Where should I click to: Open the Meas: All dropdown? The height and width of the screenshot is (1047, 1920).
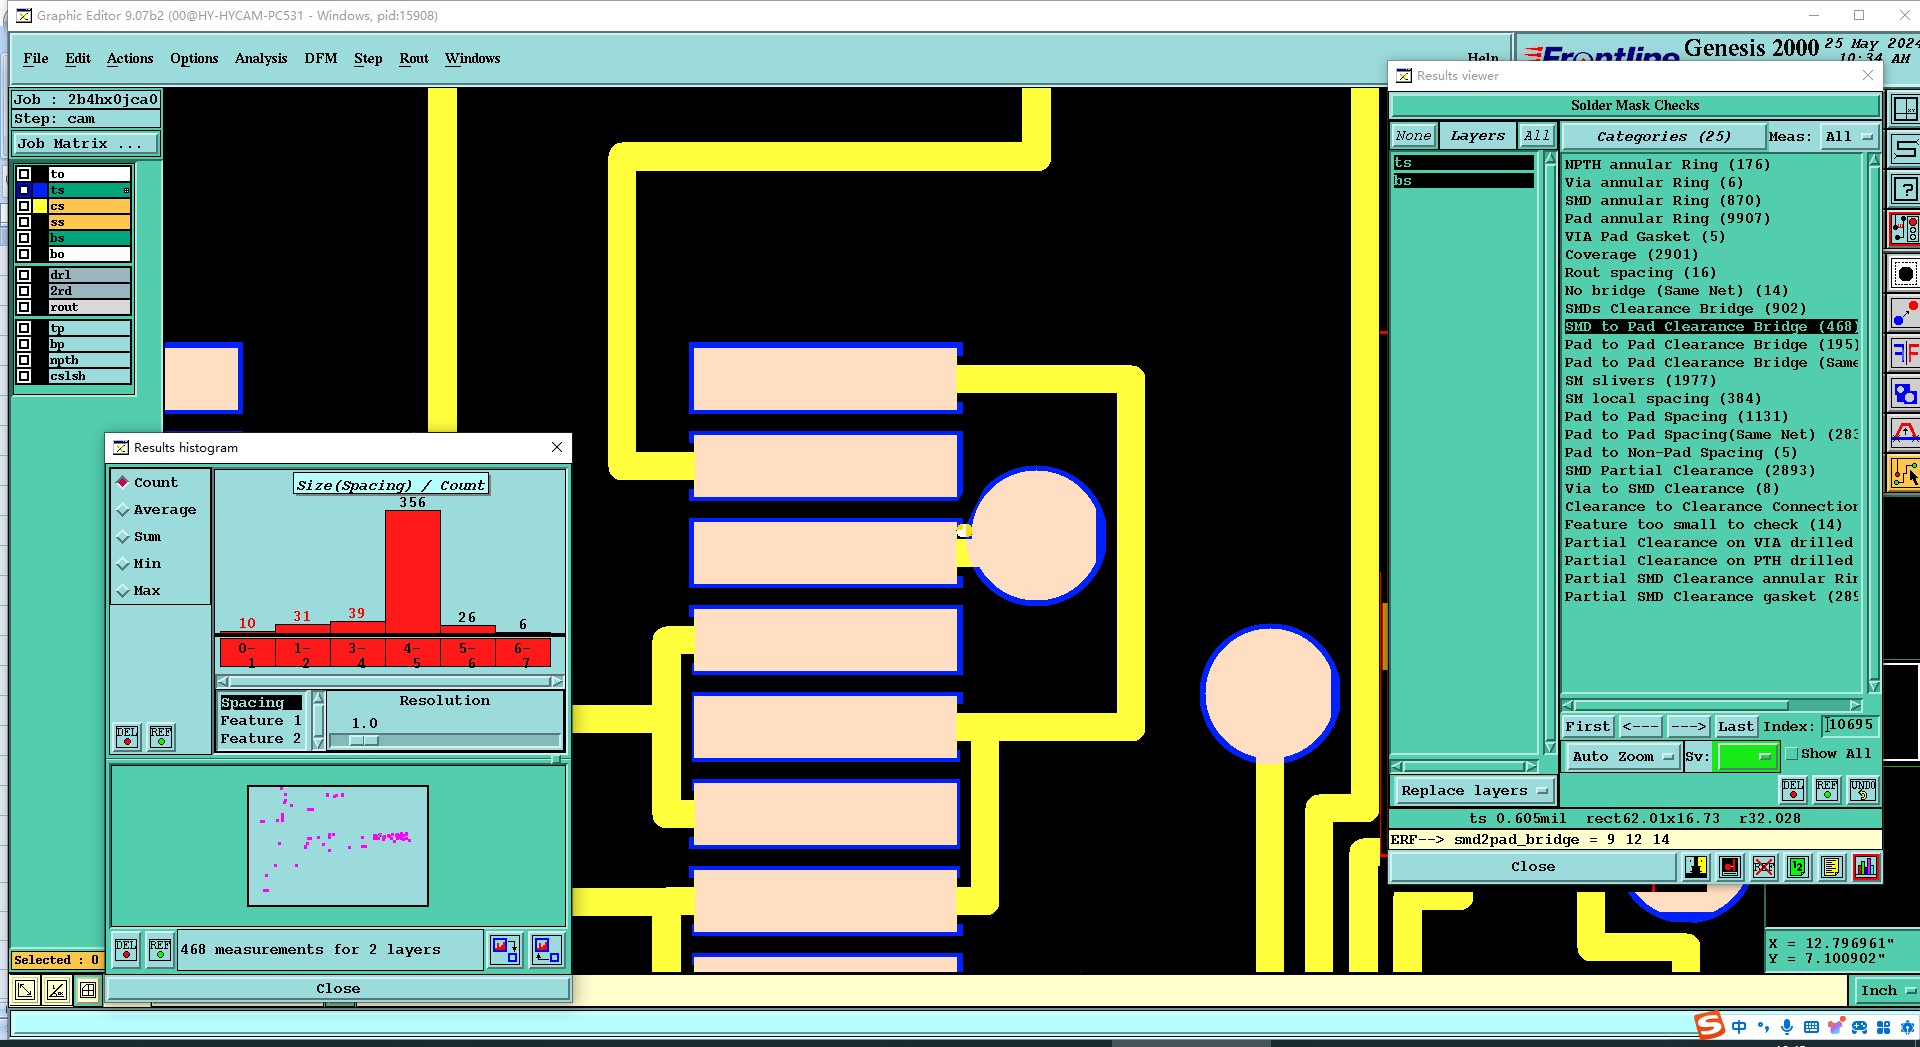point(1848,136)
